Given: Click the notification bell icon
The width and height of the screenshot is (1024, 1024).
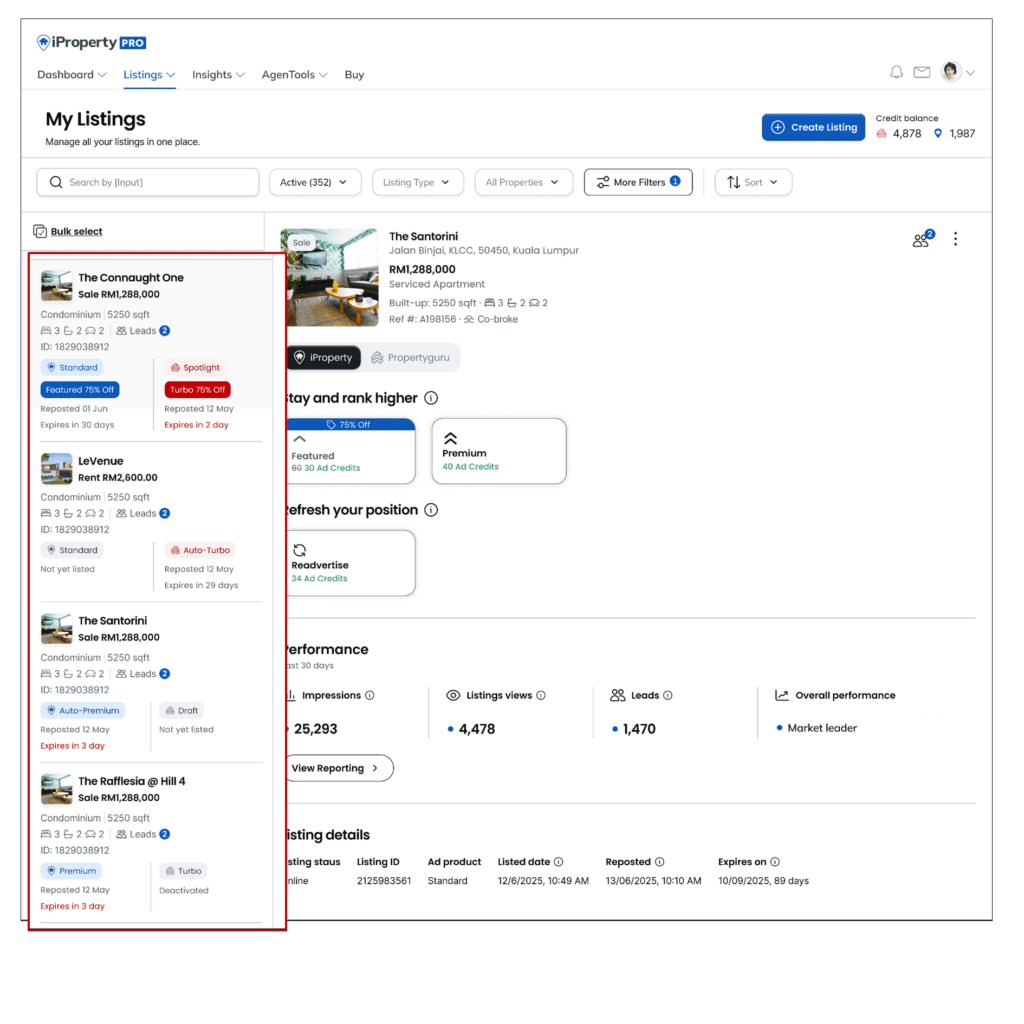Looking at the screenshot, I should pos(896,73).
